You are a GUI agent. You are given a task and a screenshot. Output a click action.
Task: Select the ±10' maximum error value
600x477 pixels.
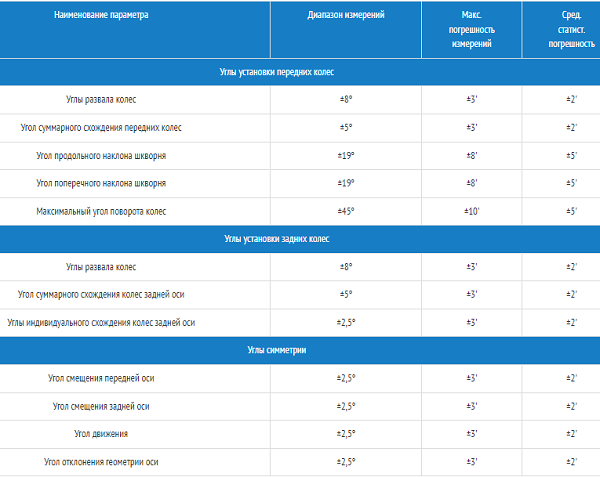pyautogui.click(x=472, y=212)
